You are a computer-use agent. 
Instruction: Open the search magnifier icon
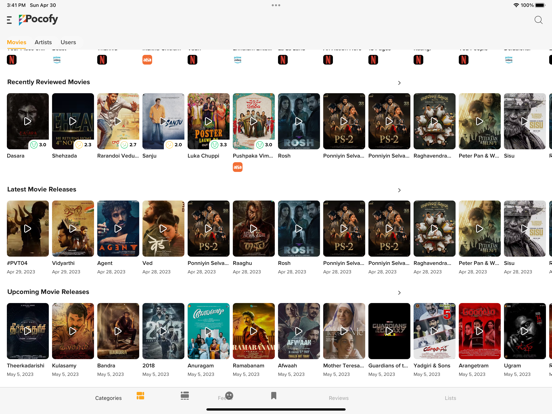[x=538, y=20]
